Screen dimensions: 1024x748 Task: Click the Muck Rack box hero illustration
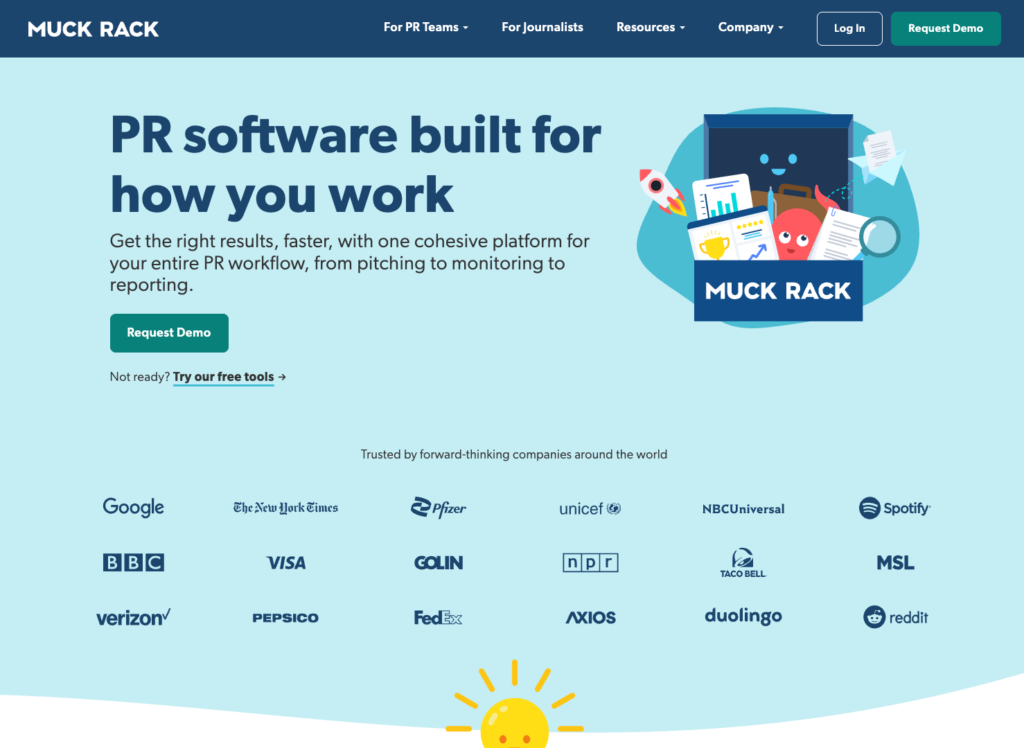[777, 218]
